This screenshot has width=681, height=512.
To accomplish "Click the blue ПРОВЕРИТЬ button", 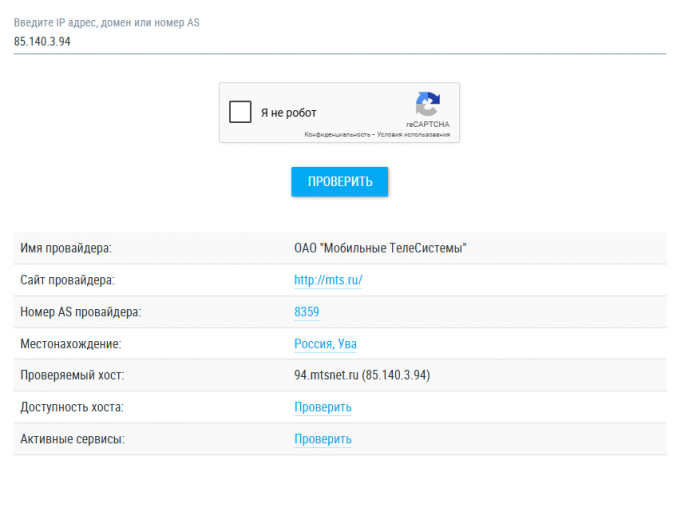I will coord(340,182).
